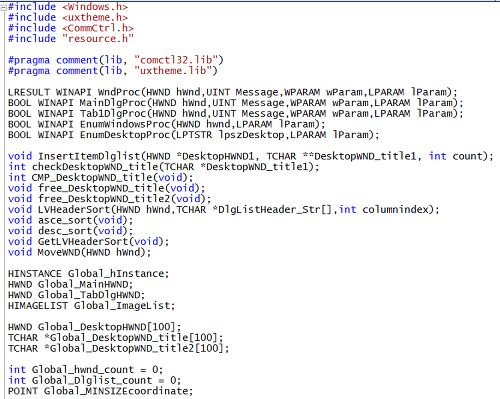This screenshot has height=399, width=500.
Task: Click the Tab1DlgProc declaration line
Action: 236,114
